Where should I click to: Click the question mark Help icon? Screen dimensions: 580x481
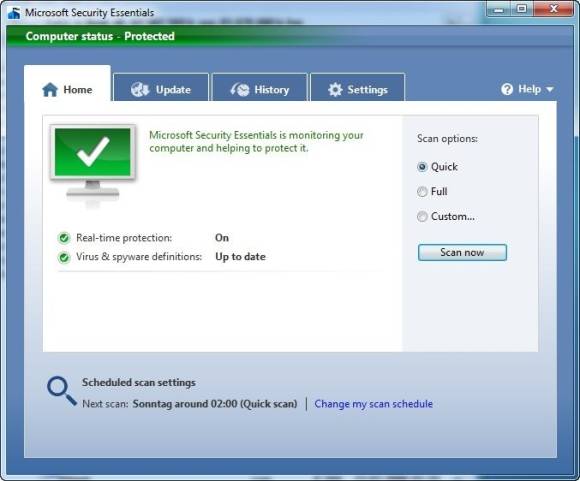pyautogui.click(x=507, y=89)
